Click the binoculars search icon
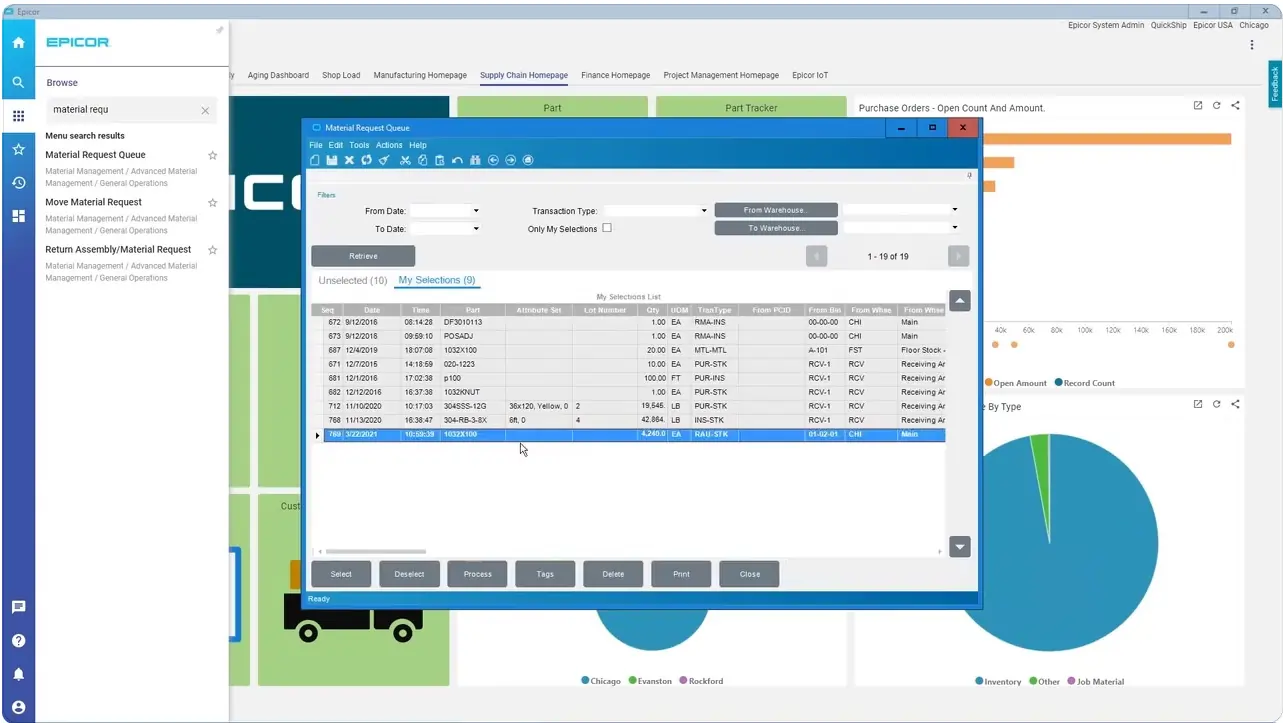 coord(475,160)
